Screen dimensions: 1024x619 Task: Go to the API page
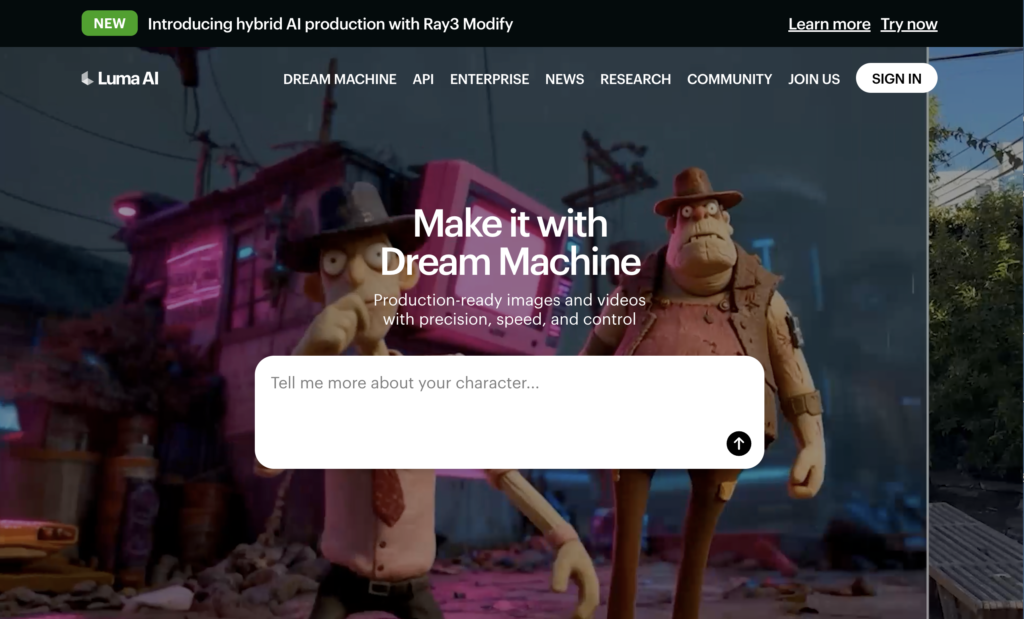(423, 79)
